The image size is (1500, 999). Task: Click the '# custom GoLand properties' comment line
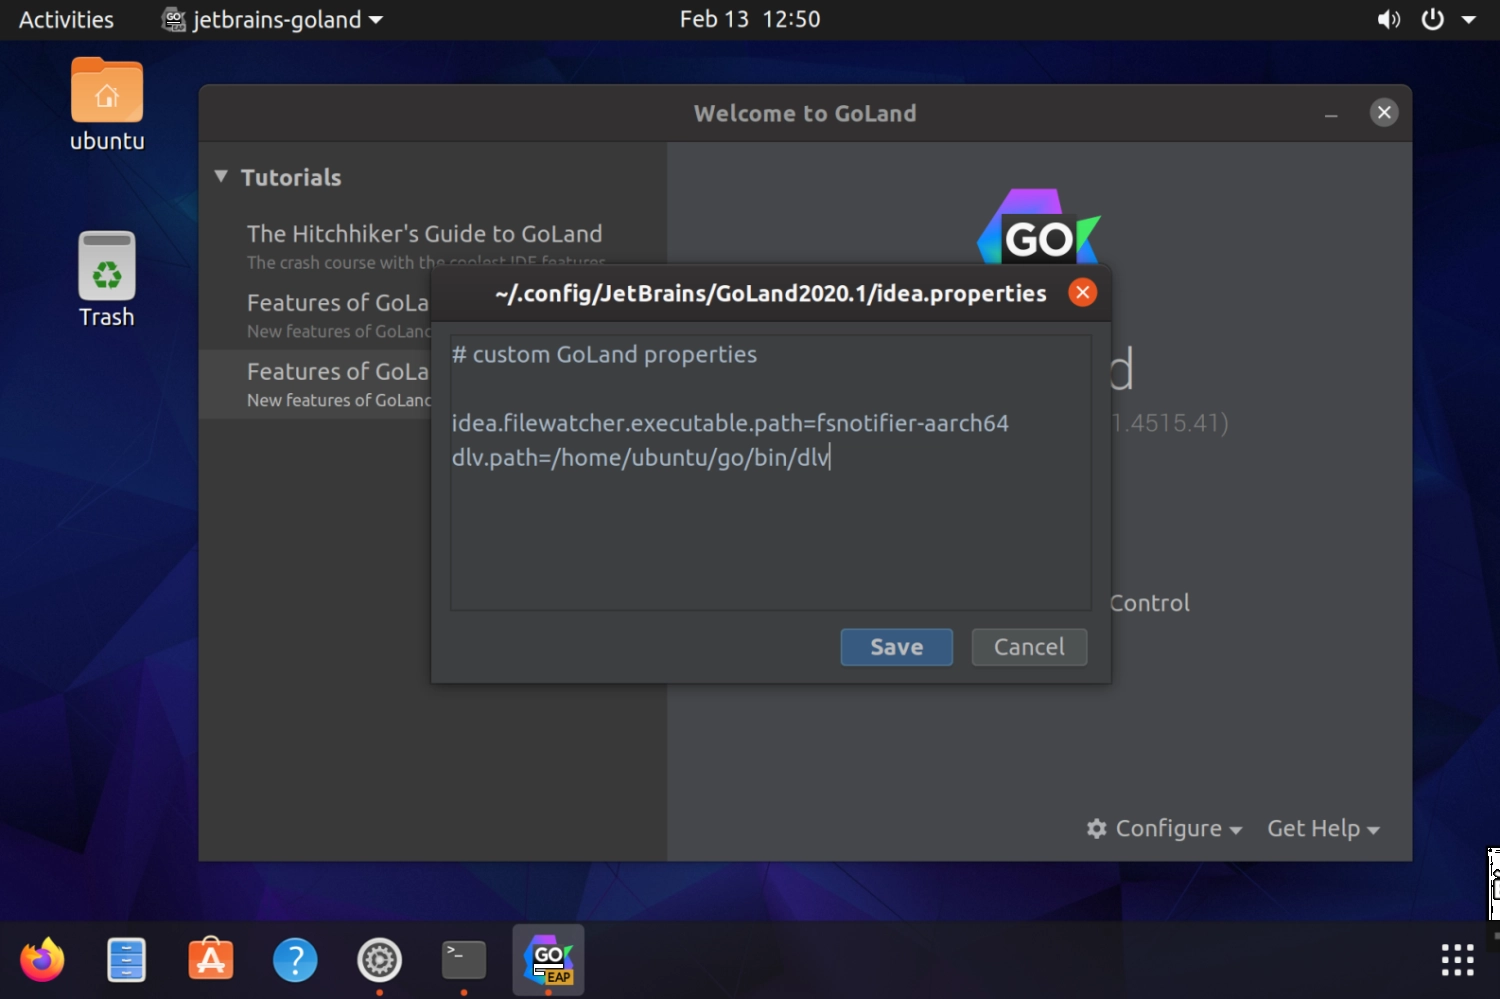[604, 355]
